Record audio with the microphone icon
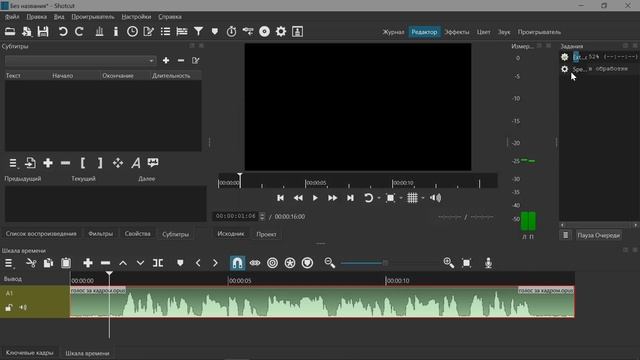 (x=488, y=263)
